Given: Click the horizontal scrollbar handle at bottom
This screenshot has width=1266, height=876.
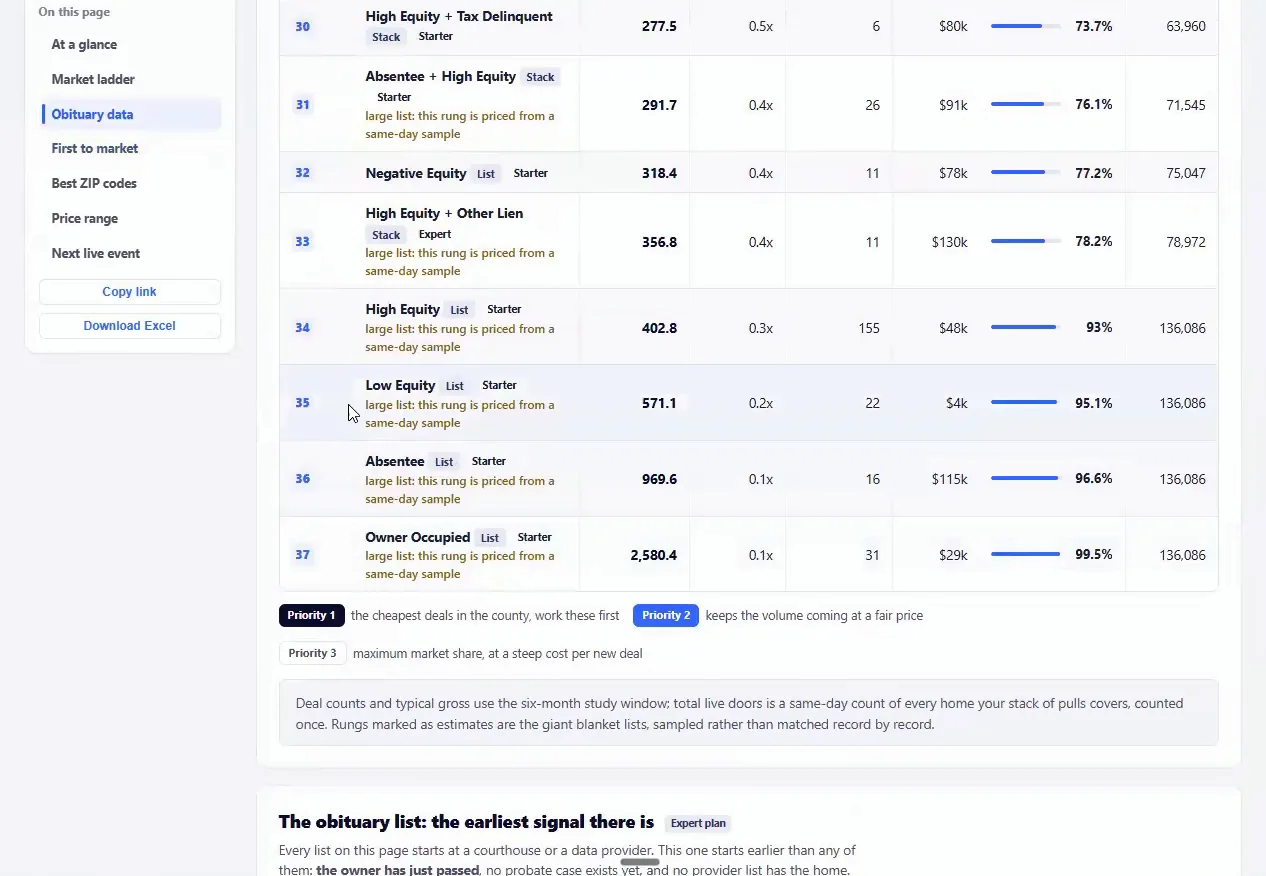Looking at the screenshot, I should point(640,862).
